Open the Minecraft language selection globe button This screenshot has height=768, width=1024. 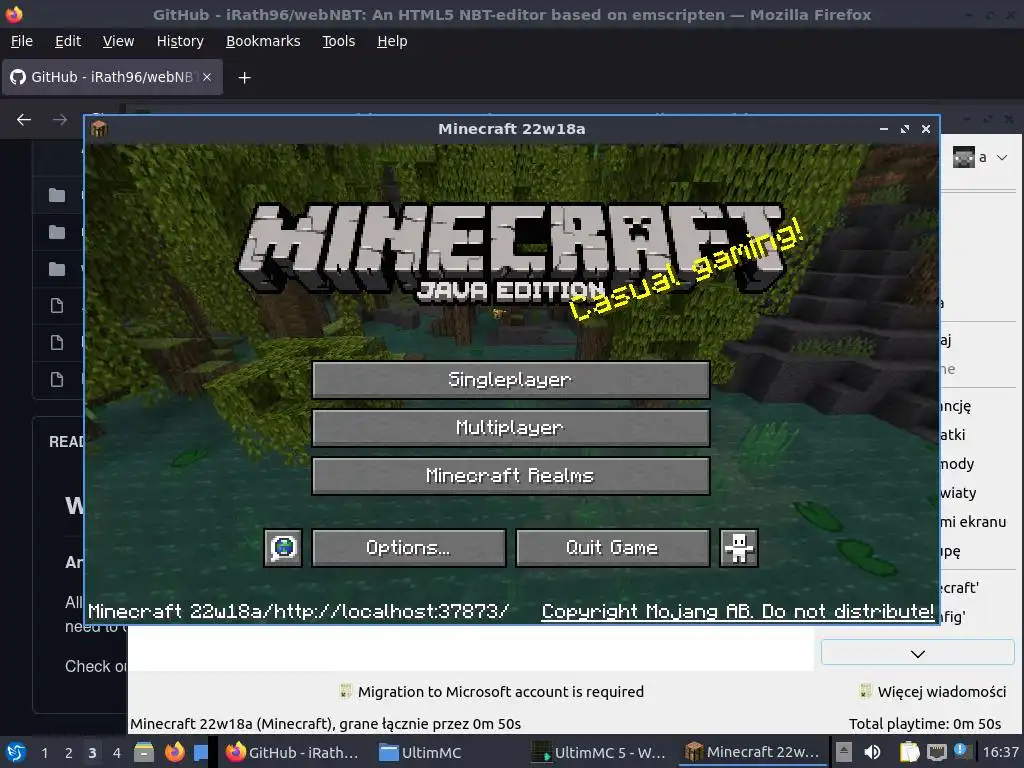tap(283, 547)
